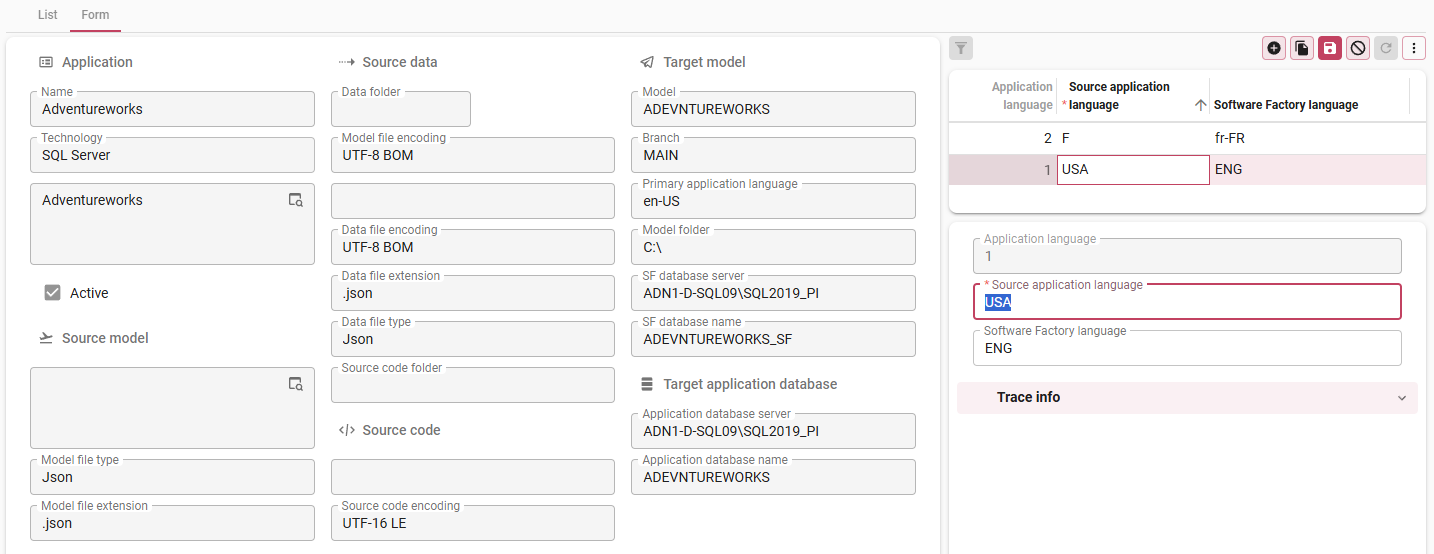The image size is (1434, 554).
Task: Open lookup icon in Source model box
Action: point(296,384)
